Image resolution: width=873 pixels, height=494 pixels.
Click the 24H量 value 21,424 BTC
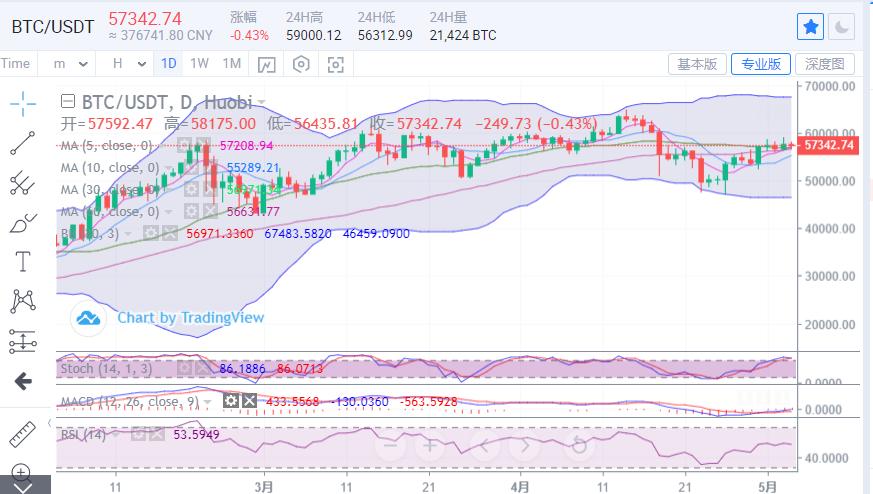tap(463, 36)
